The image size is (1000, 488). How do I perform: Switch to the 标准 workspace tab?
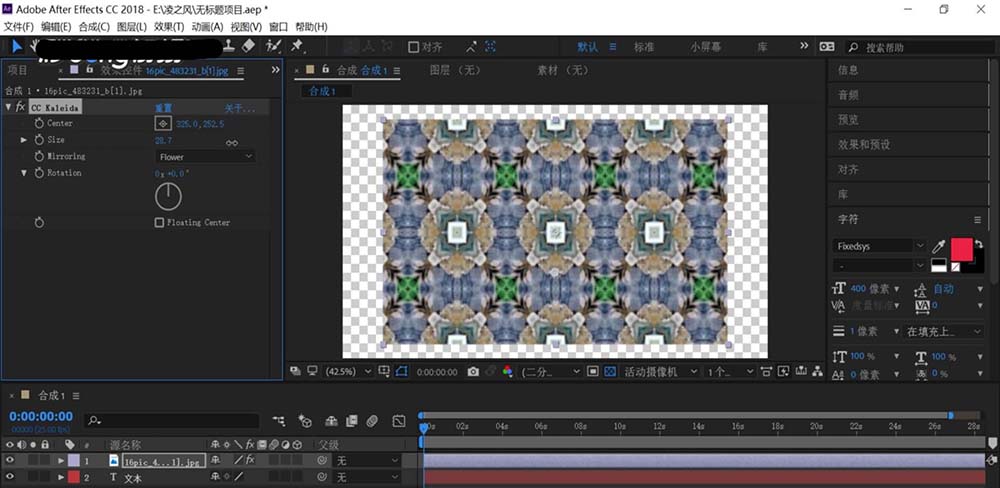click(x=644, y=47)
